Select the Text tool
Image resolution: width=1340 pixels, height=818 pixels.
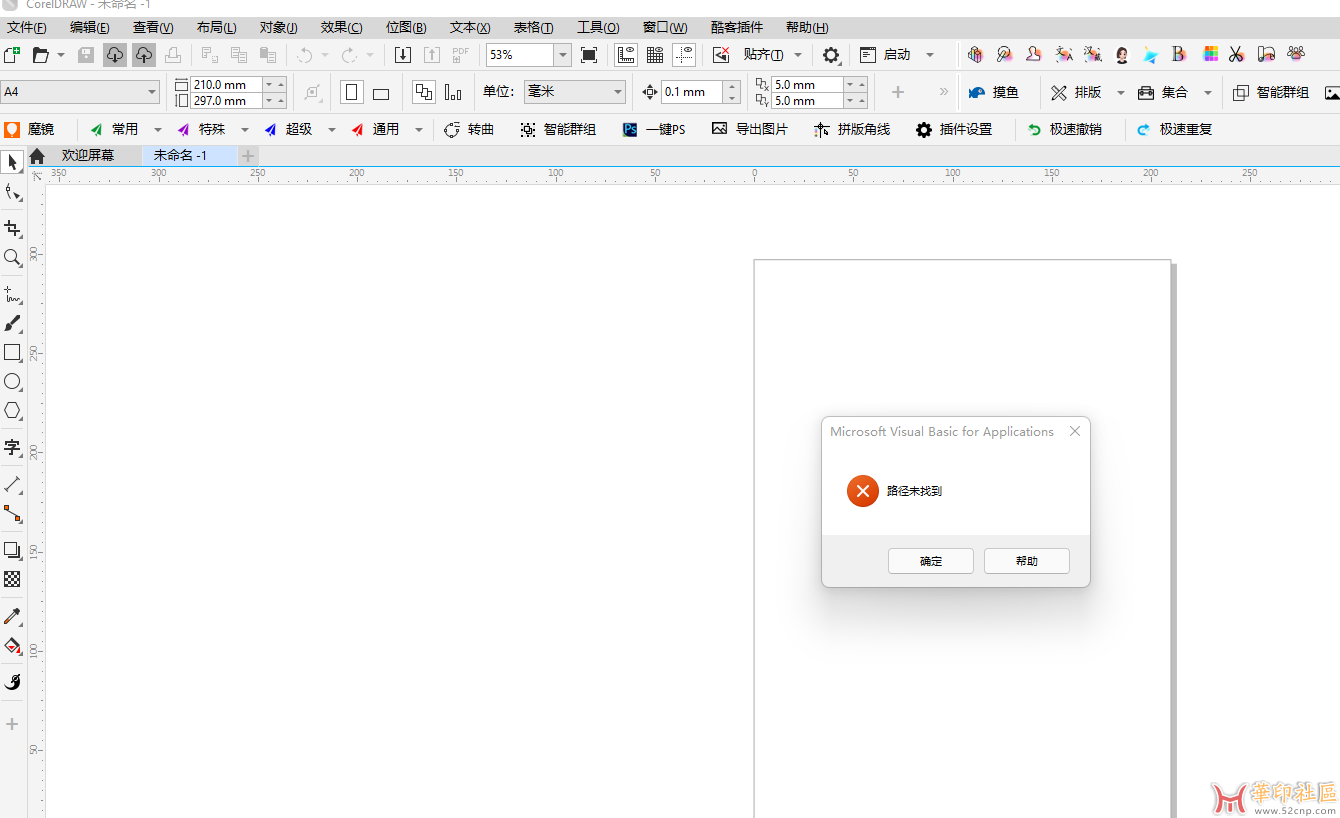(13, 447)
